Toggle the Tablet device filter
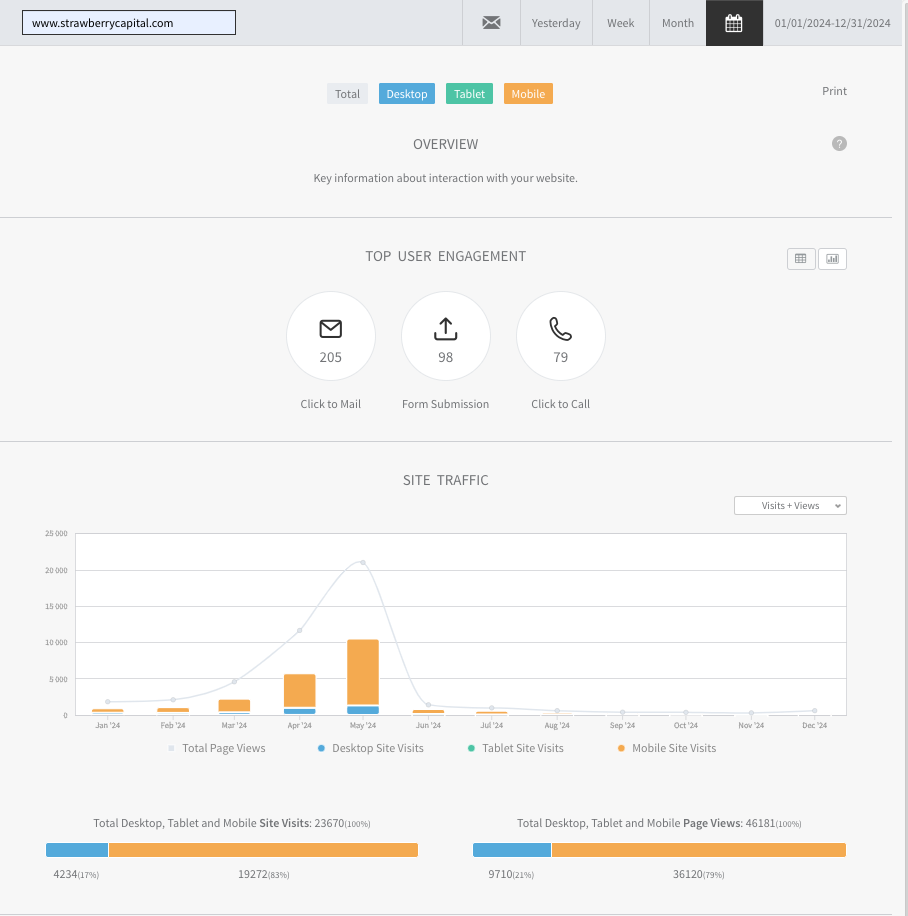This screenshot has width=908, height=916. point(469,93)
